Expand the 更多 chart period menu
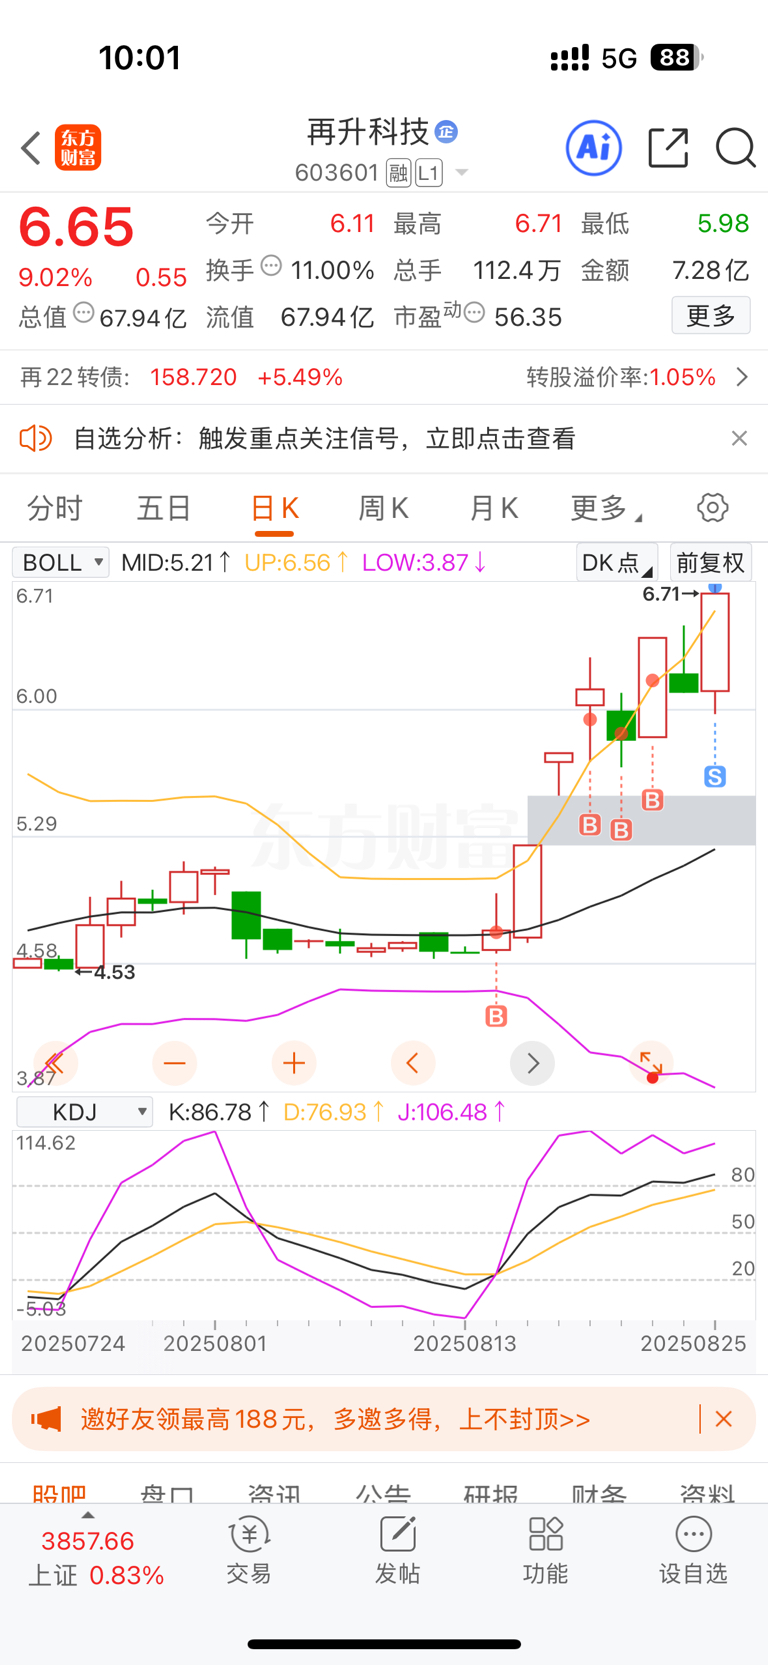769x1665 pixels. pos(606,508)
